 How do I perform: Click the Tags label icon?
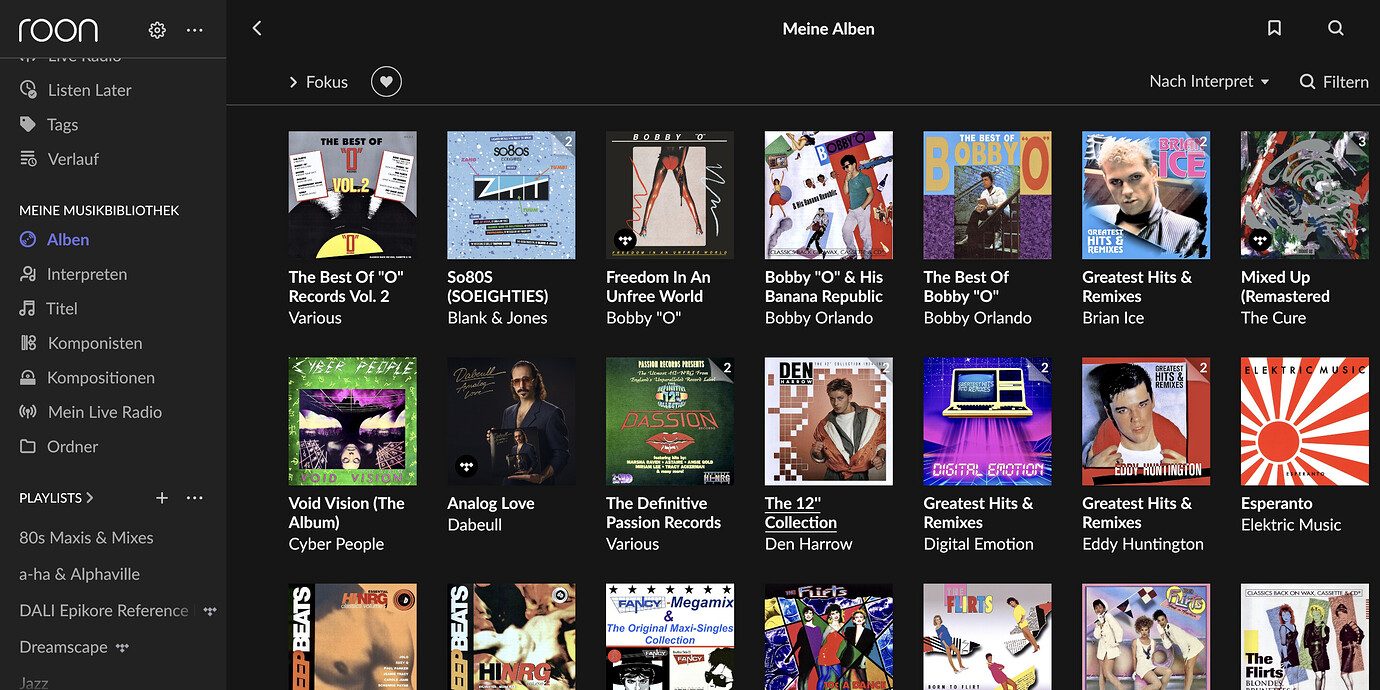pyautogui.click(x=28, y=125)
